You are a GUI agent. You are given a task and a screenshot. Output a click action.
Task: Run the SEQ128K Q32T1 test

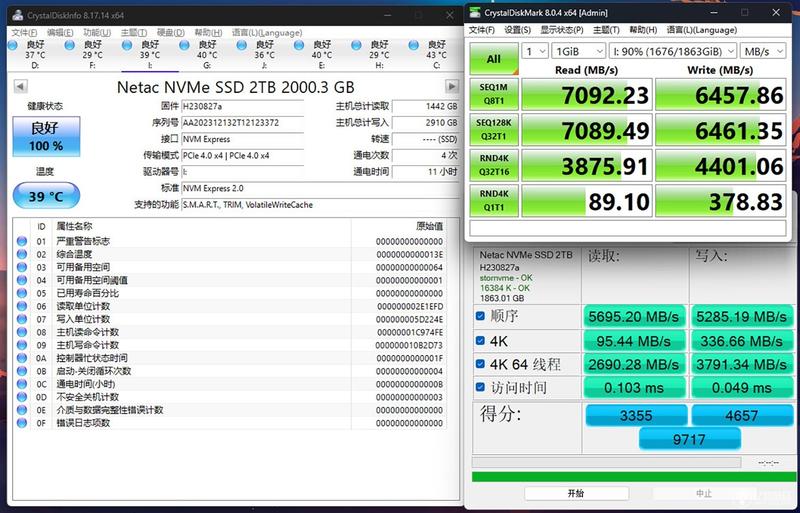point(494,130)
